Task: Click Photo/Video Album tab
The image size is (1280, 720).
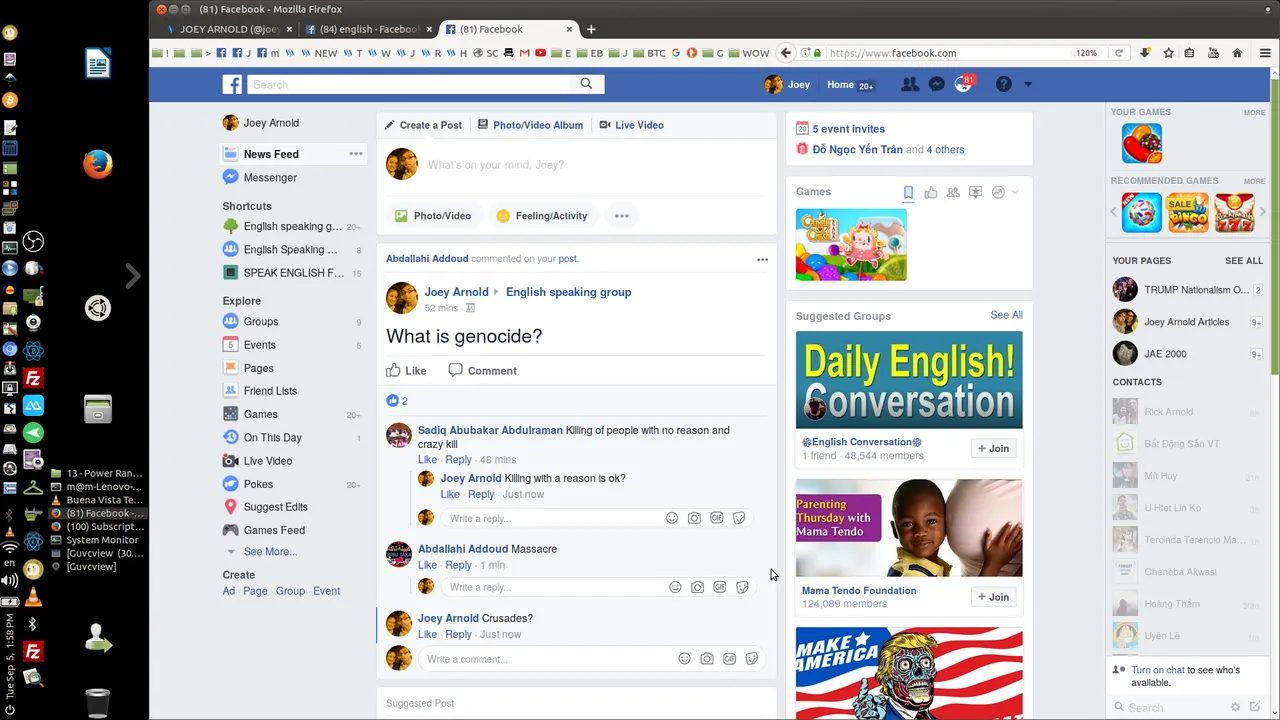Action: pyautogui.click(x=530, y=125)
